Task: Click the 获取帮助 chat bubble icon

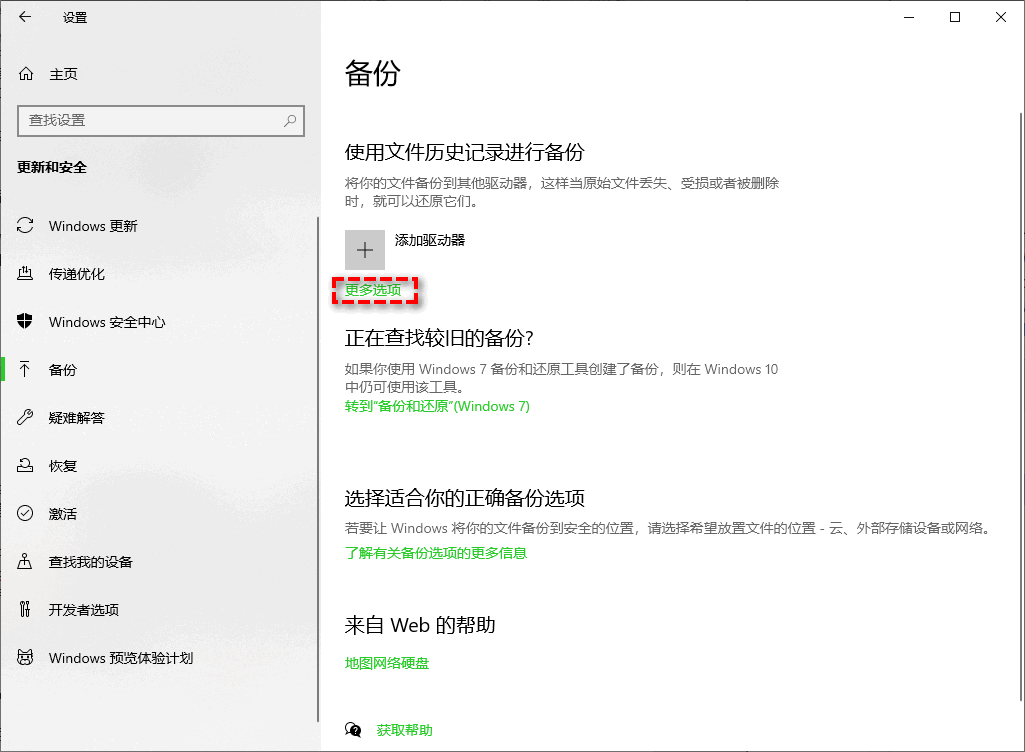Action: tap(352, 730)
